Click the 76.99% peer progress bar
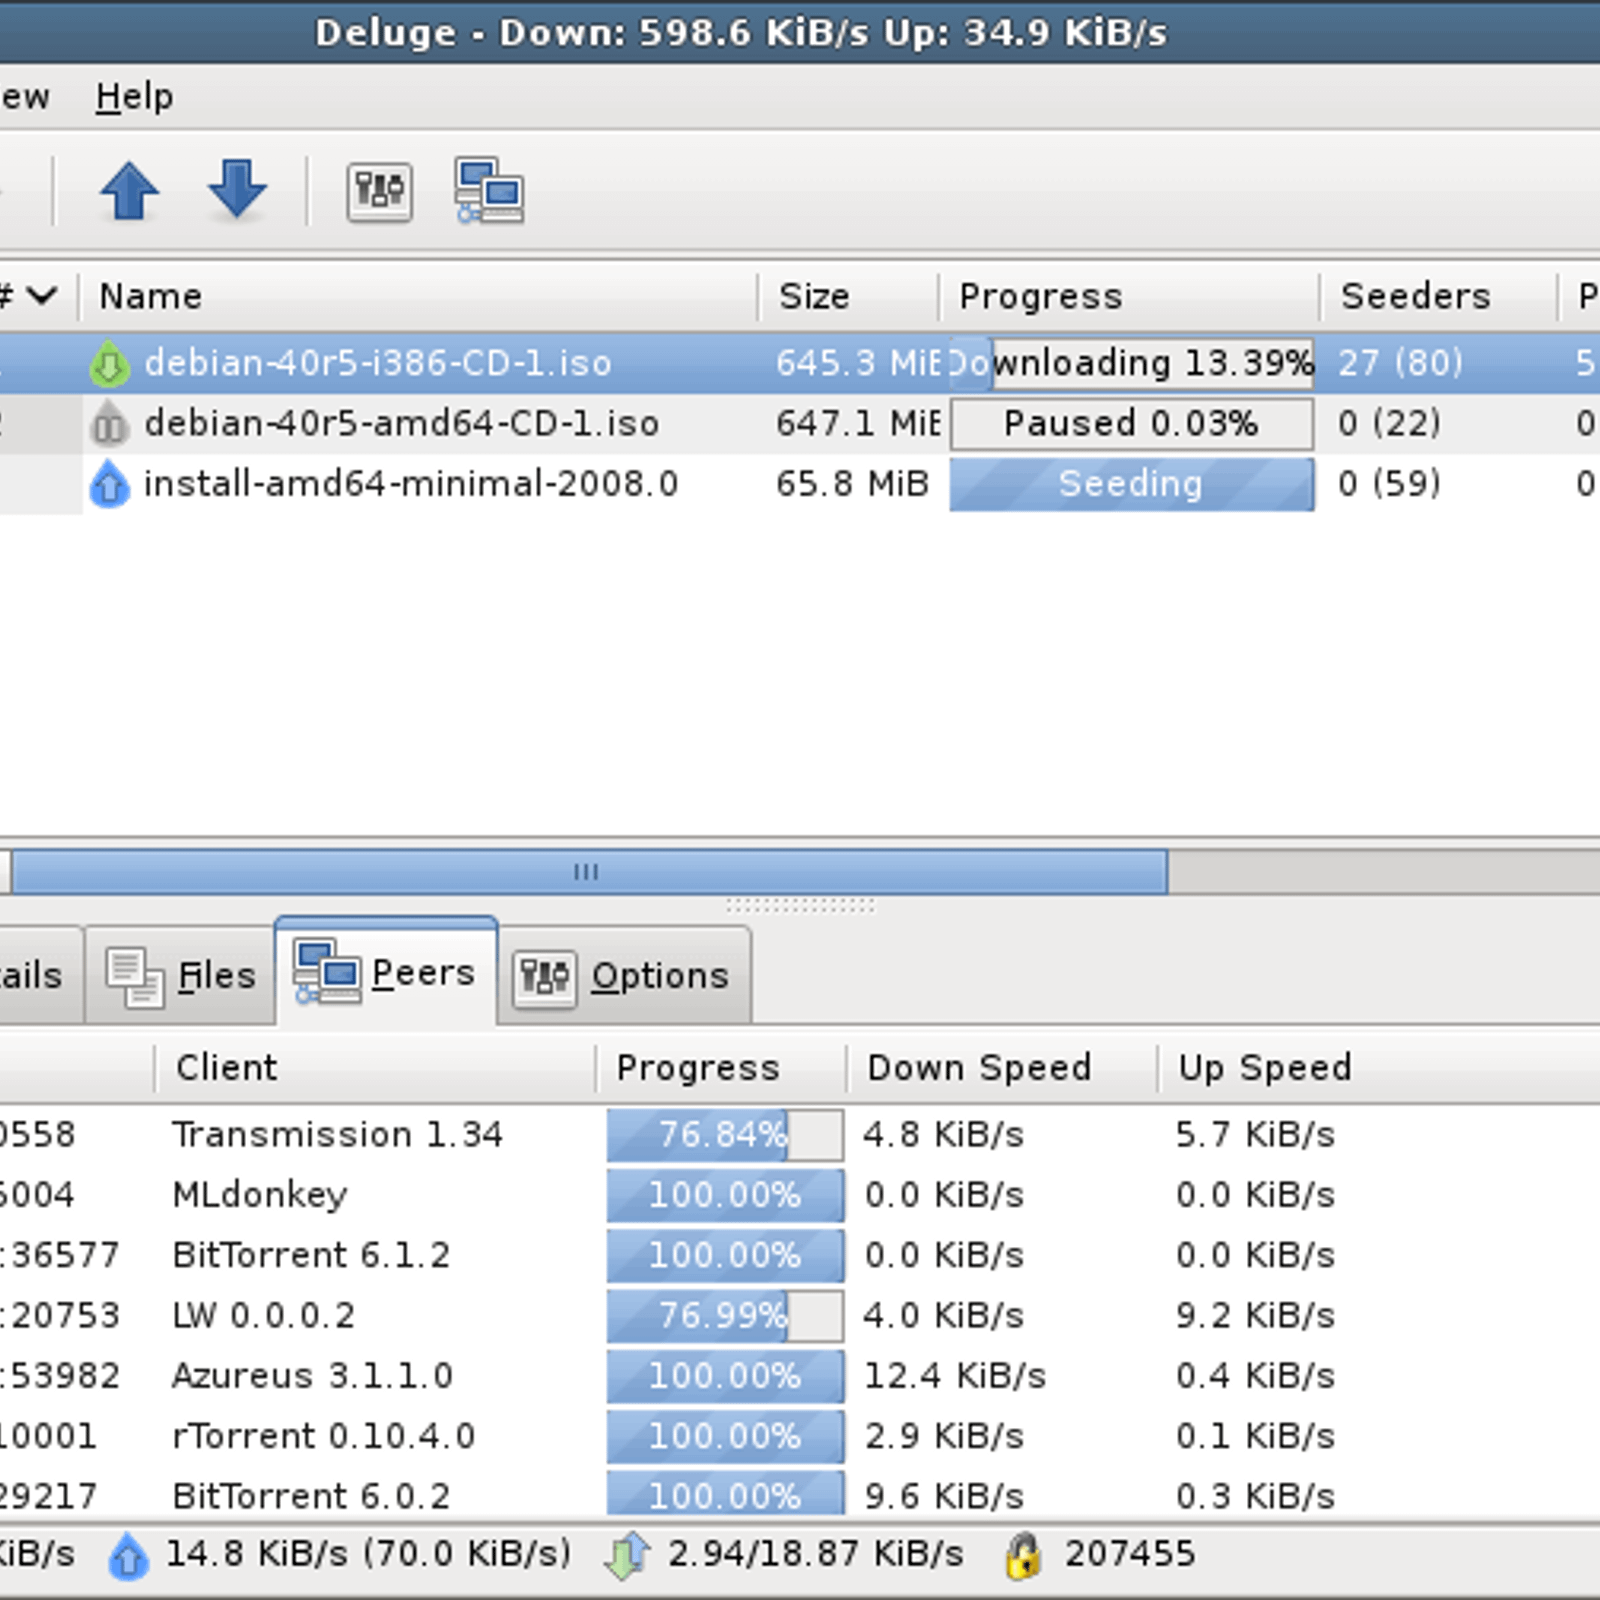 tap(725, 1316)
